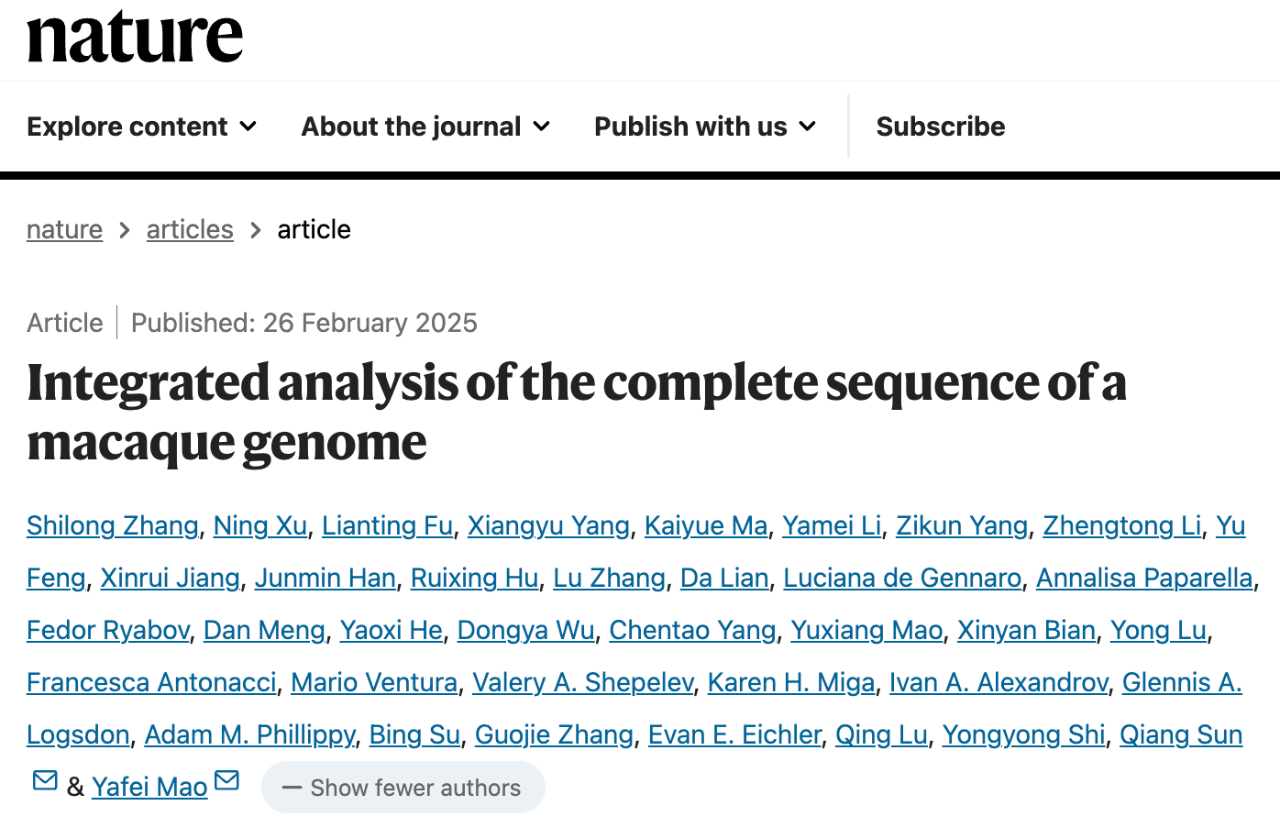Viewport: 1280px width, 828px height.
Task: Open author Luciana de Gennaro's details
Action: click(x=902, y=578)
